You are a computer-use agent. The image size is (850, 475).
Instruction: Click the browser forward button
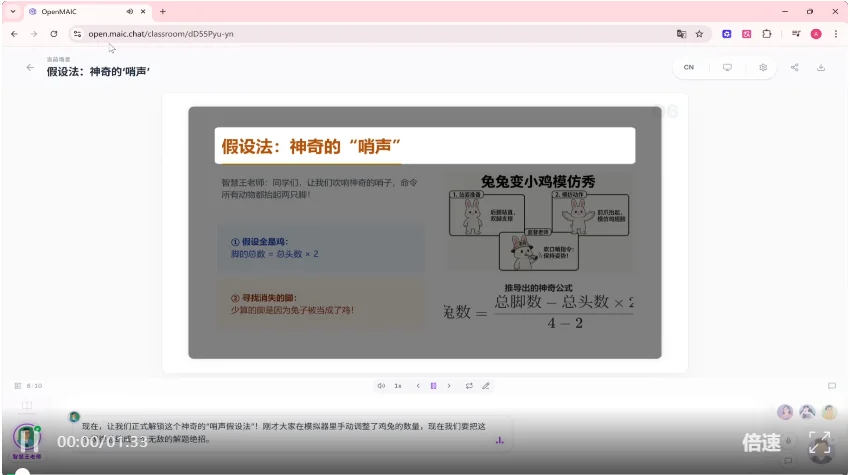click(34, 34)
